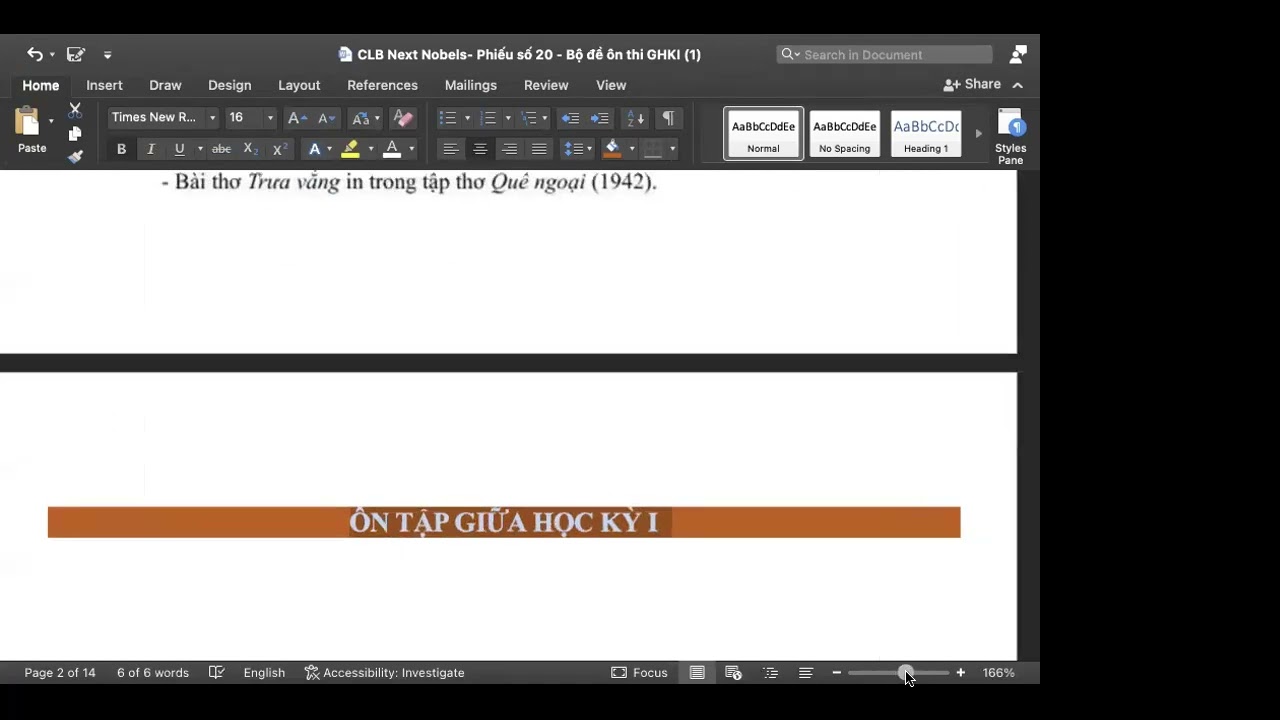Screen dimensions: 1280x720
Task: Click the Copy icon
Action: pos(75,134)
